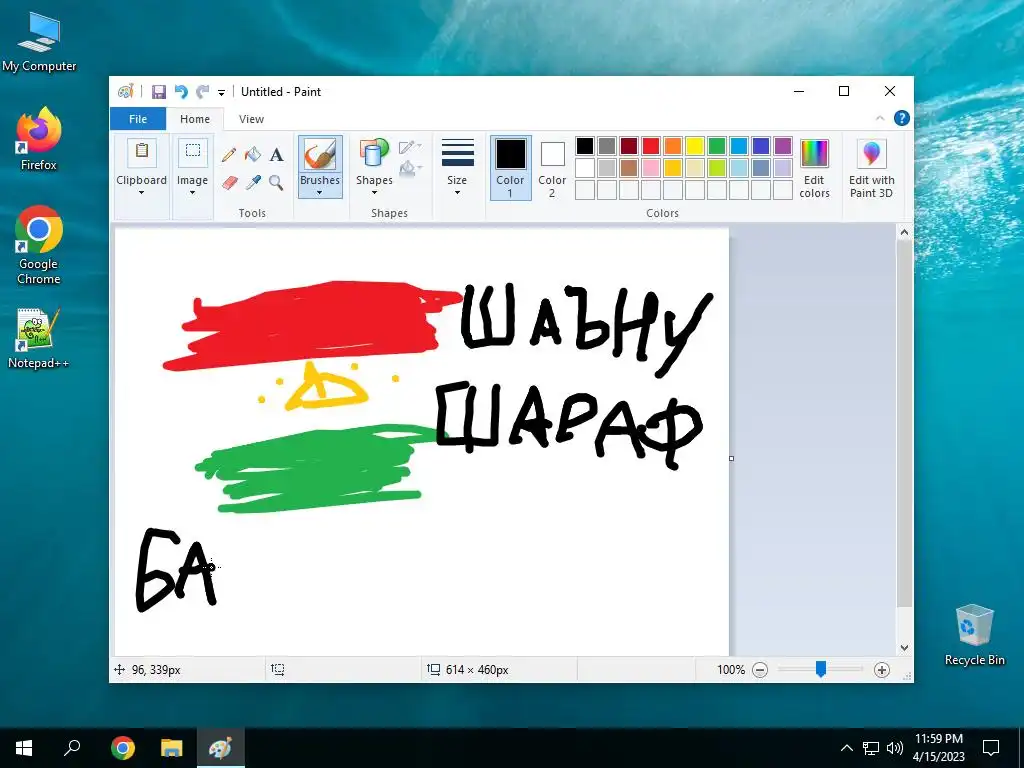Pick the purple color swatch
Viewport: 1024px width, 768px height.
pyautogui.click(x=782, y=146)
